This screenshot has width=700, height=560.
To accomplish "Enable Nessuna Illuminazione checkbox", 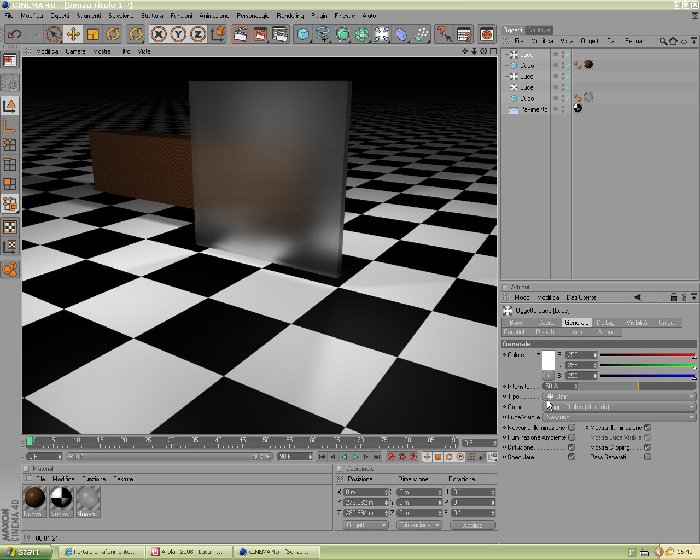I will pos(571,427).
